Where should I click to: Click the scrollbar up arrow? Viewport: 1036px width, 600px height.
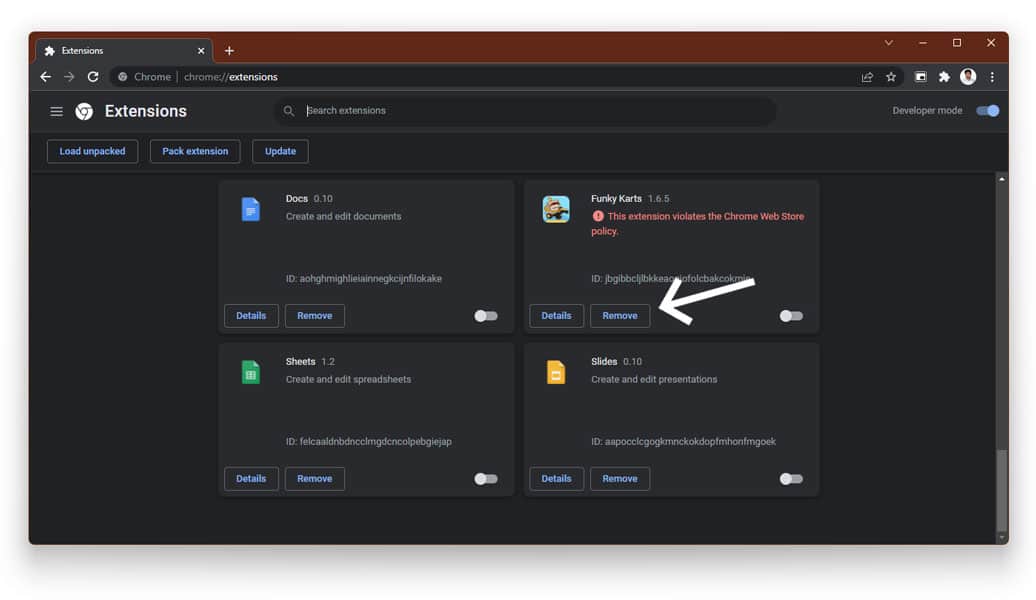point(1002,179)
